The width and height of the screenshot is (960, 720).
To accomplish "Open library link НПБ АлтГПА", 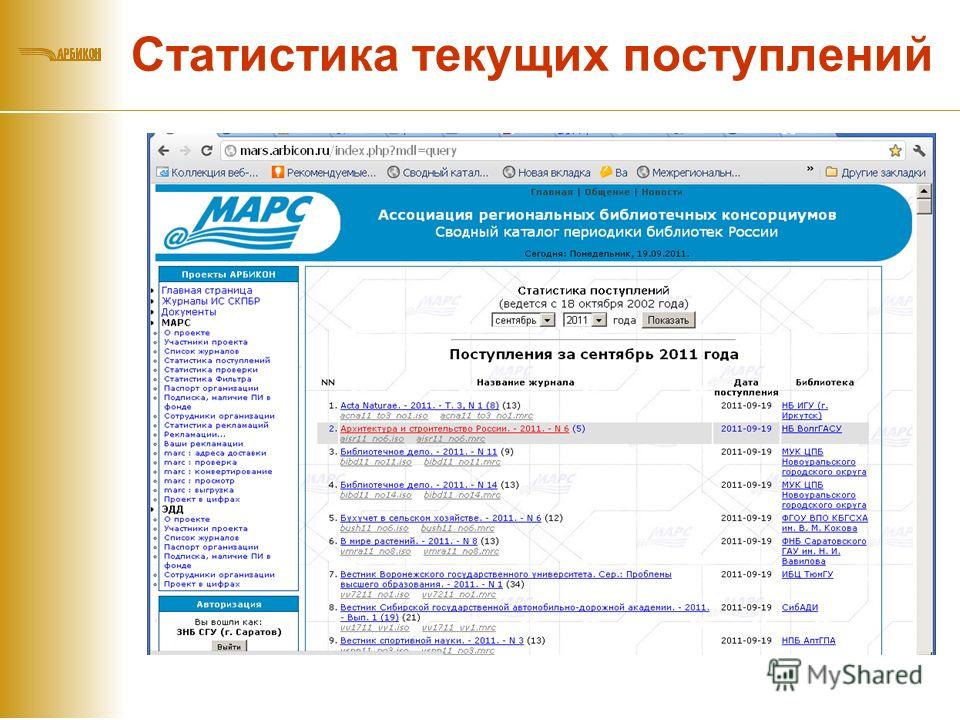I will (x=808, y=640).
